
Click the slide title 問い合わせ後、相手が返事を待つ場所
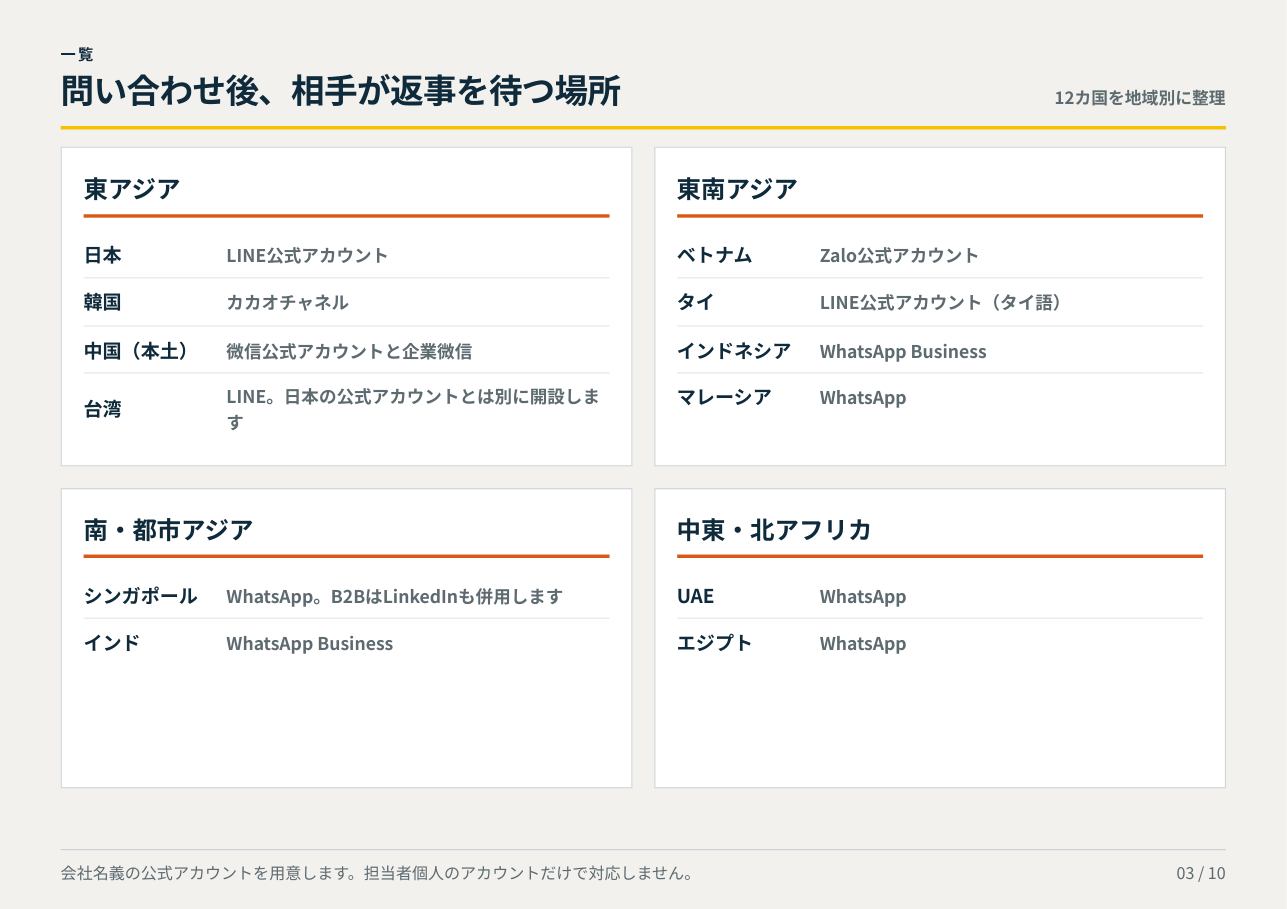coord(341,91)
